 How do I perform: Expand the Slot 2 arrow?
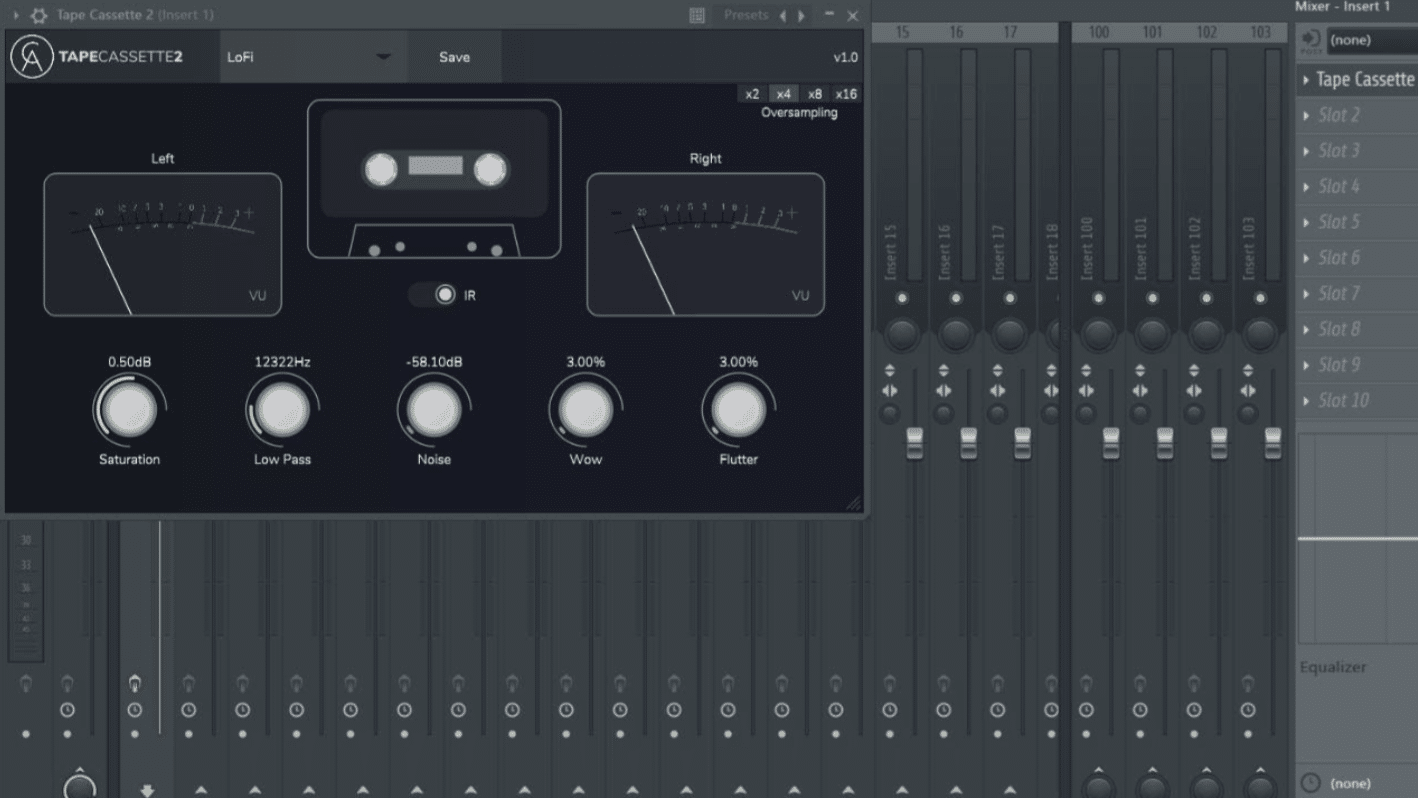pos(1306,116)
